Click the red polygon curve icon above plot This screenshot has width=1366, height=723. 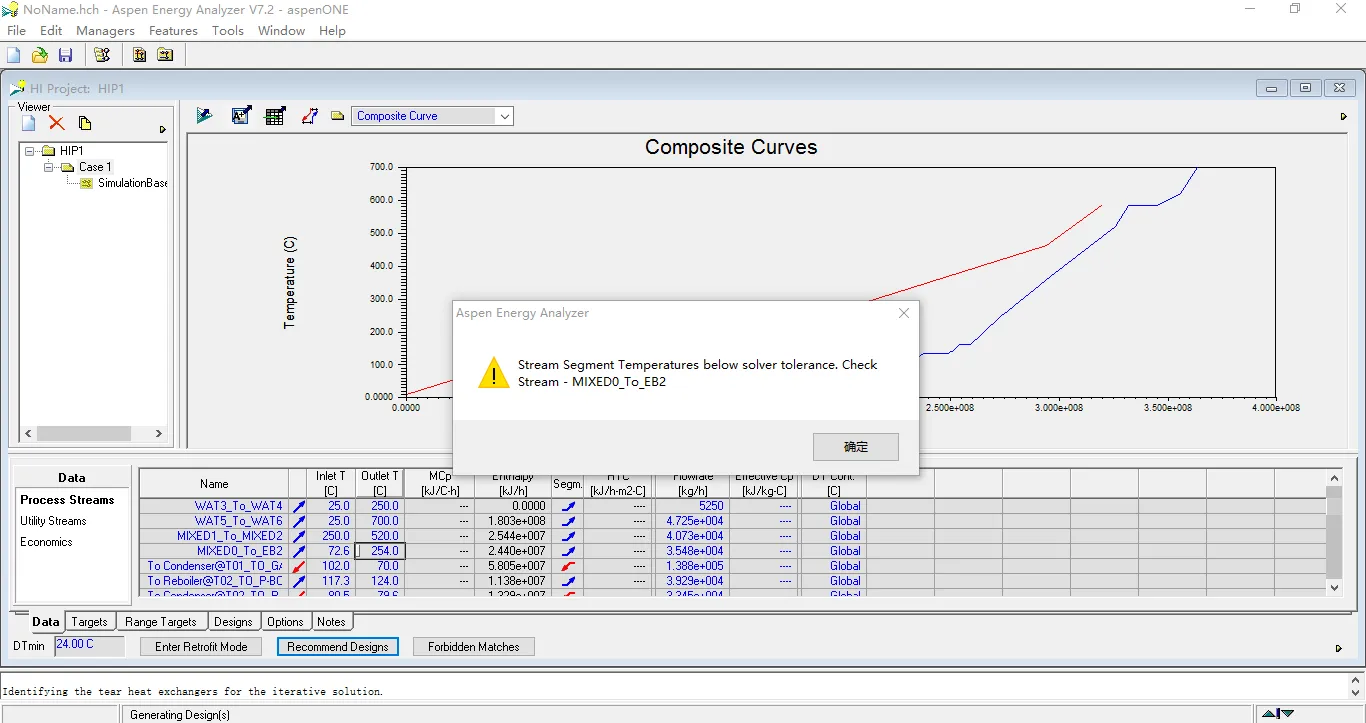point(310,116)
